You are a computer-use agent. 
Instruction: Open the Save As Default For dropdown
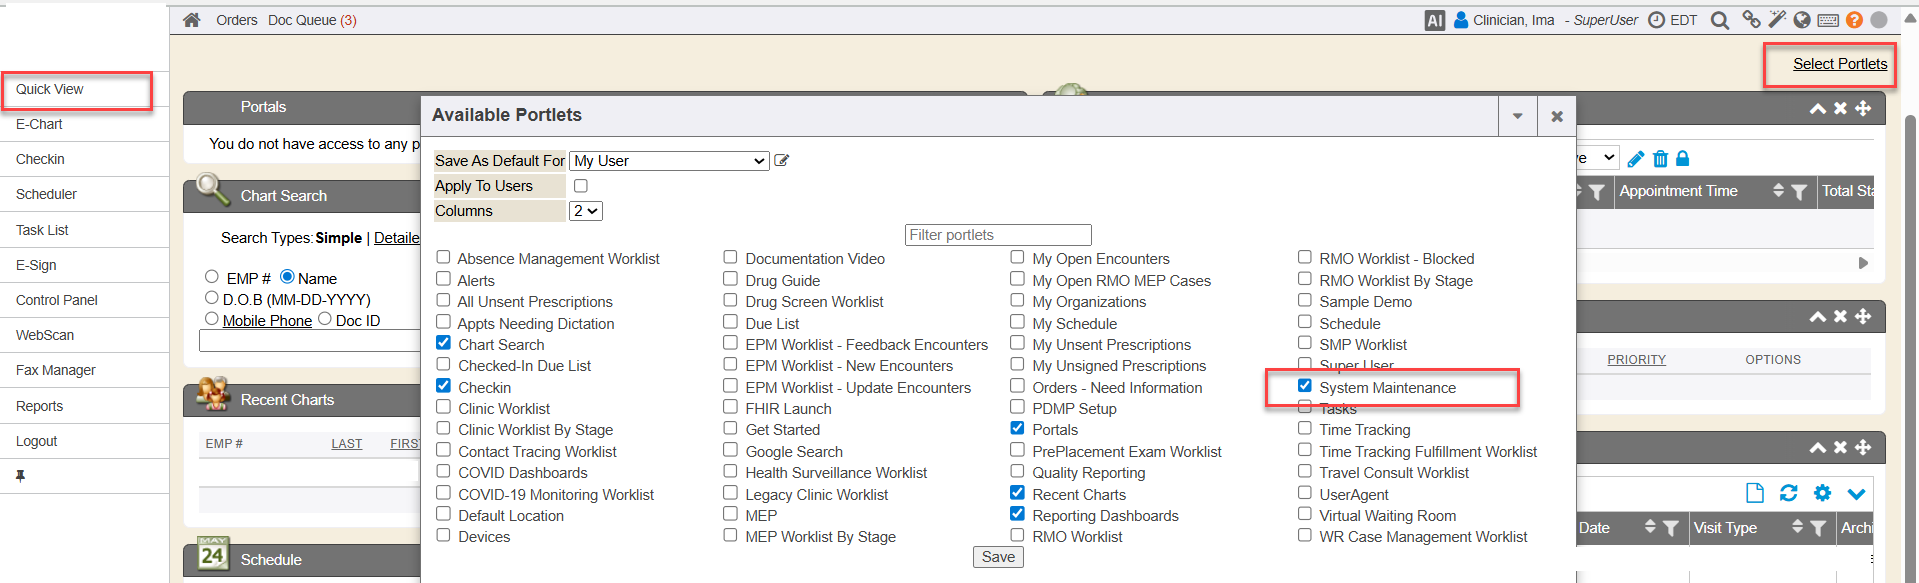(668, 161)
